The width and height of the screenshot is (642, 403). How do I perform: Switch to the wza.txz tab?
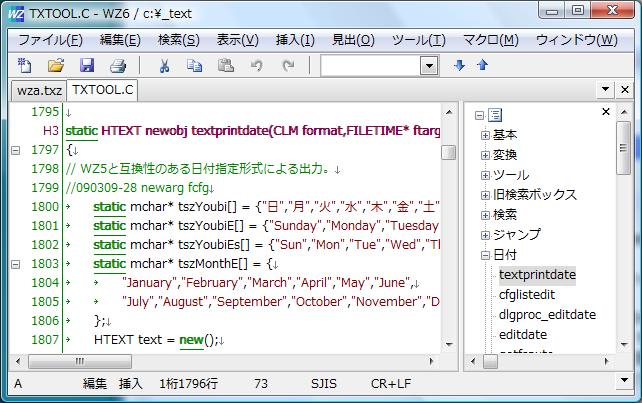coord(37,90)
